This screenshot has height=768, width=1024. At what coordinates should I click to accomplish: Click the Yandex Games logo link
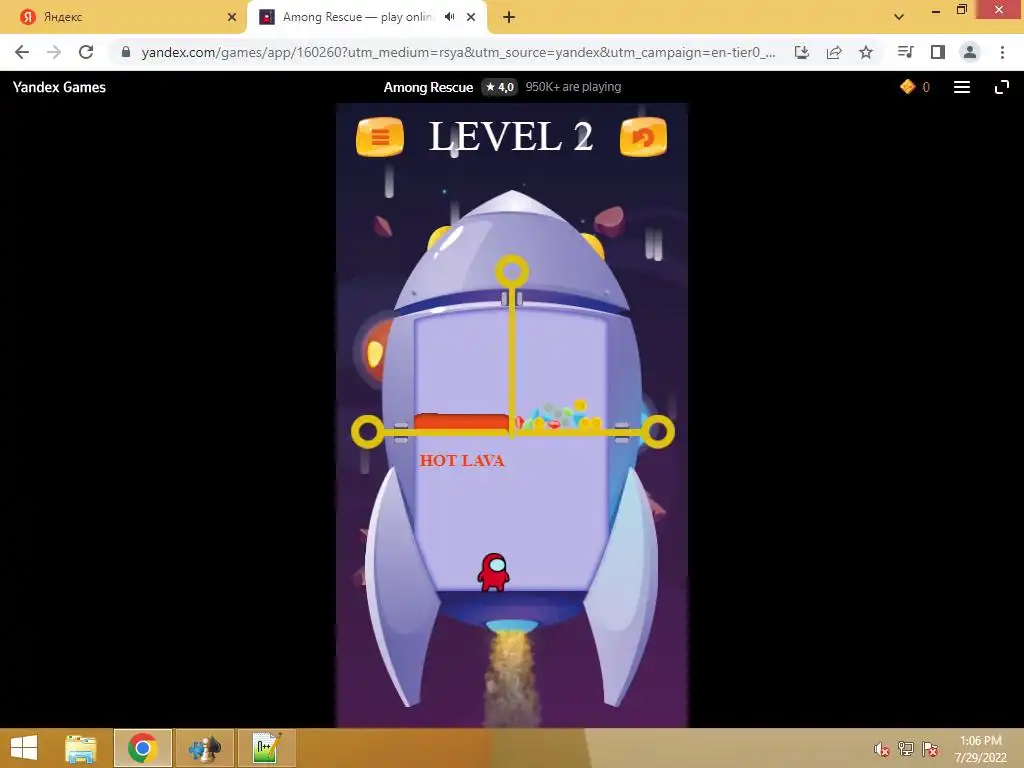click(59, 87)
